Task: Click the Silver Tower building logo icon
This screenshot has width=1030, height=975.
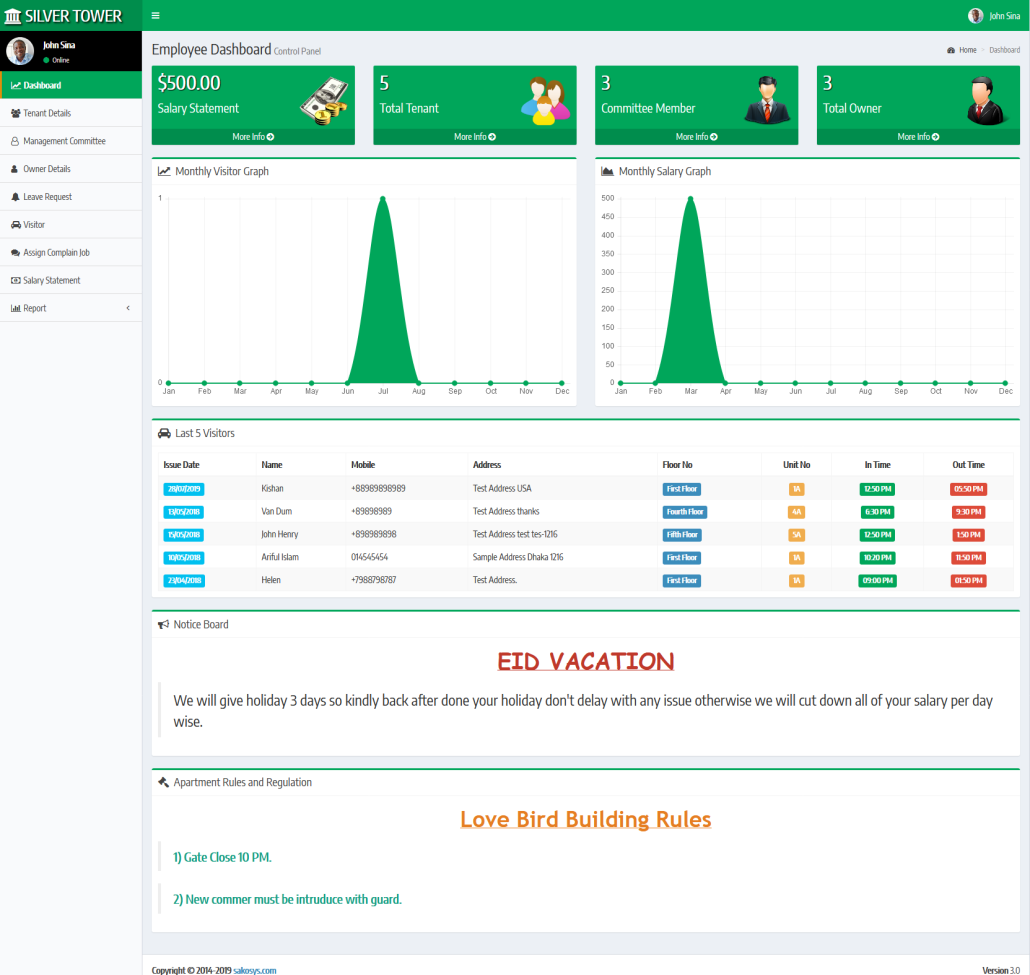Action: (x=13, y=16)
